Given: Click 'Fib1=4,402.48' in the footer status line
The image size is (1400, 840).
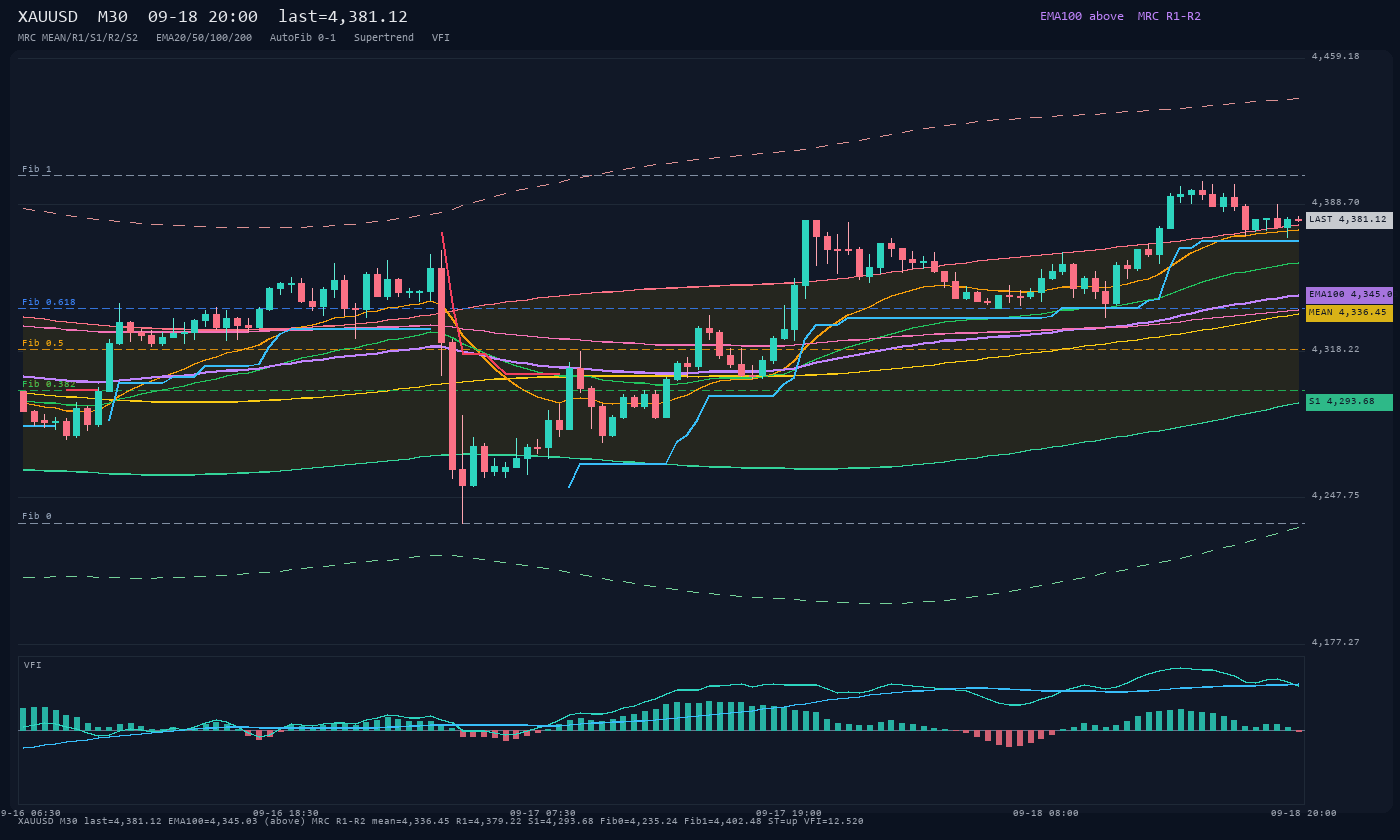Looking at the screenshot, I should (724, 821).
